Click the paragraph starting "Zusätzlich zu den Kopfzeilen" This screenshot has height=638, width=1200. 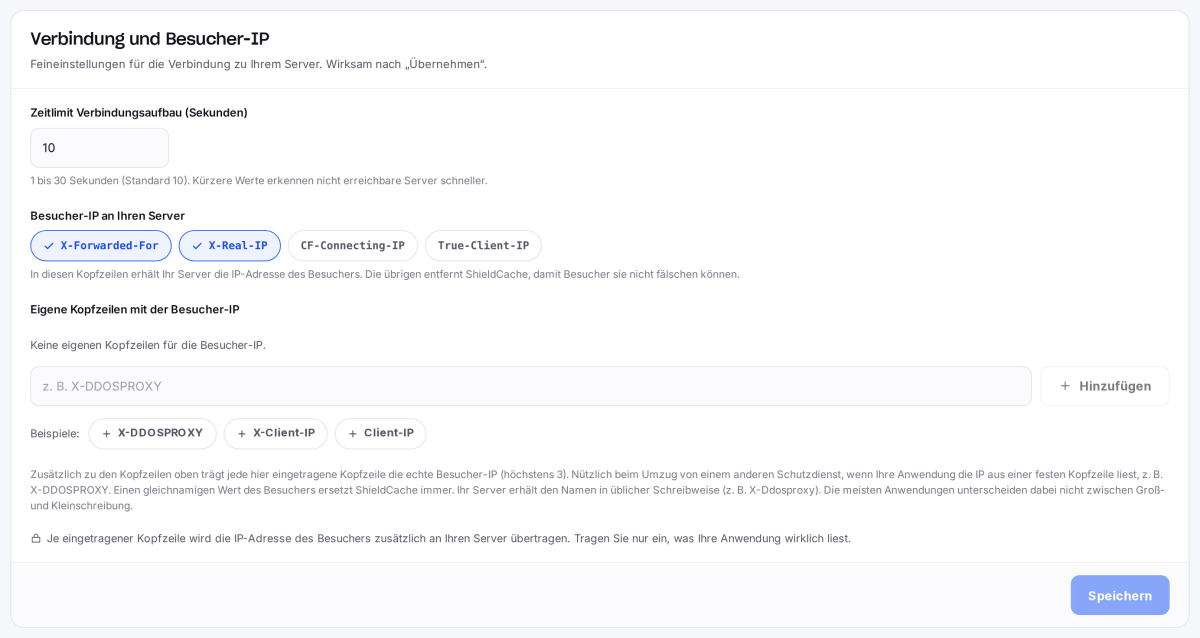click(x=598, y=490)
